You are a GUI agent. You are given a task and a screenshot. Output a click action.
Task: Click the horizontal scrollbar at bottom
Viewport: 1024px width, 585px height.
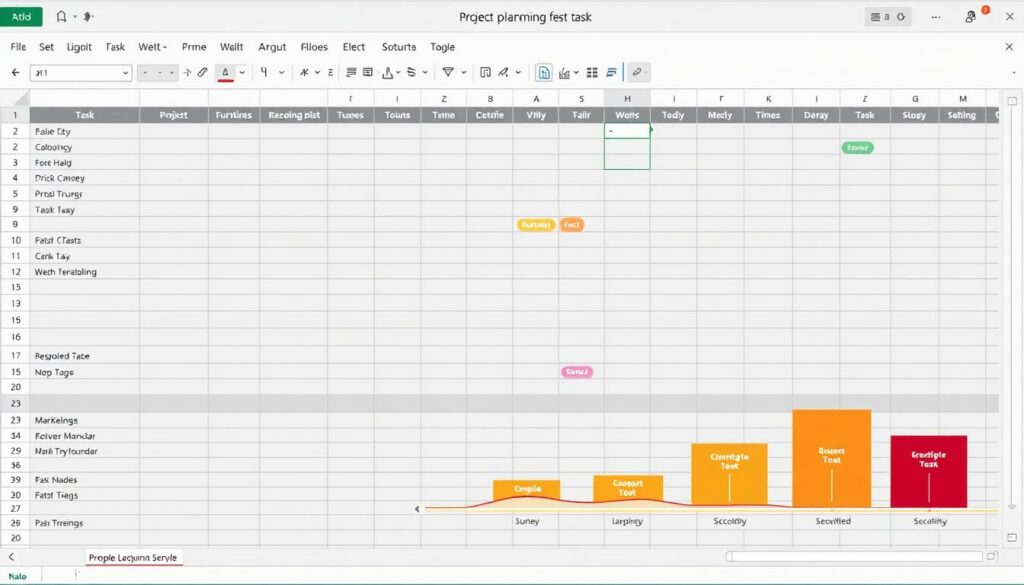click(854, 556)
